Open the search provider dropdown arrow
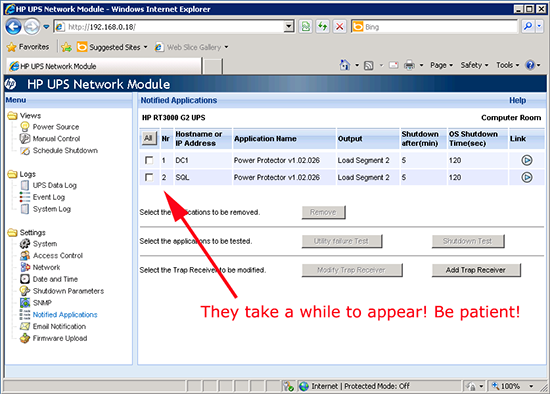The image size is (550, 394). [x=539, y=27]
